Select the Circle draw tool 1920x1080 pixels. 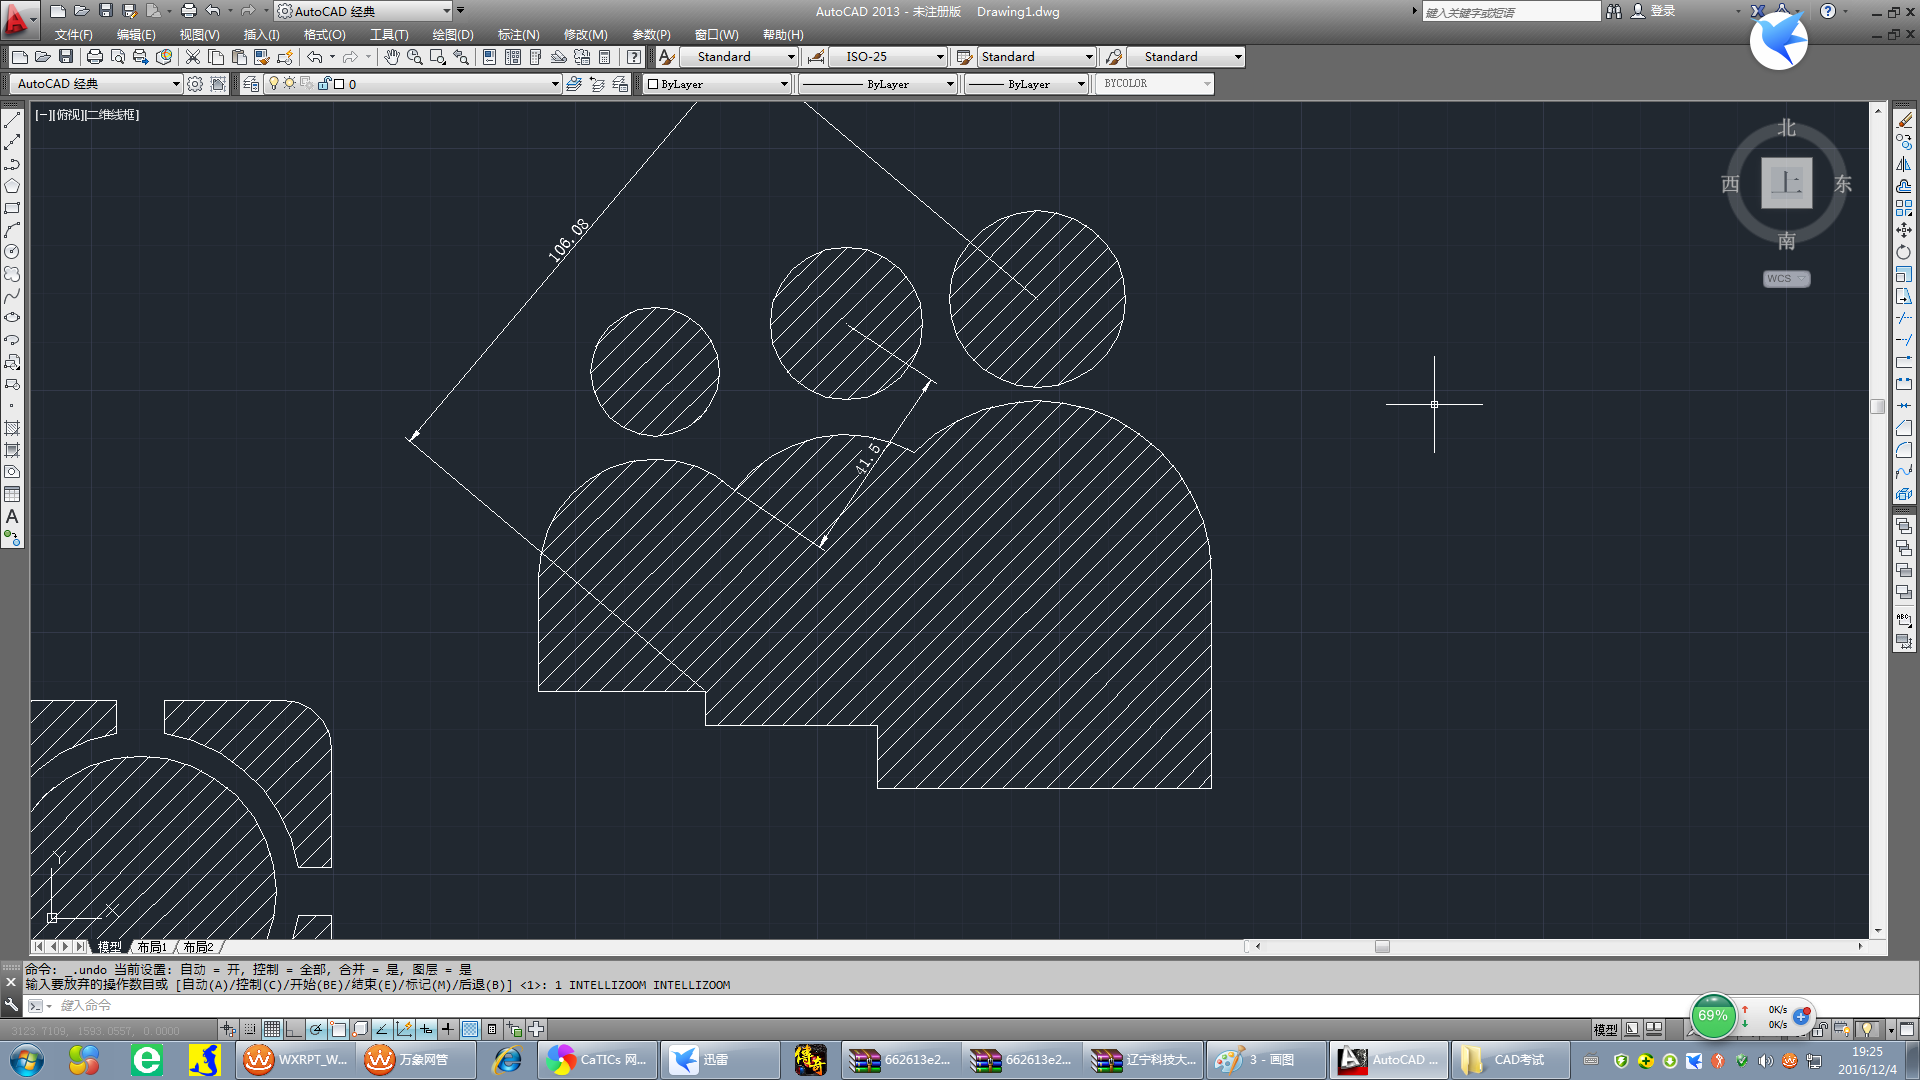click(x=12, y=252)
